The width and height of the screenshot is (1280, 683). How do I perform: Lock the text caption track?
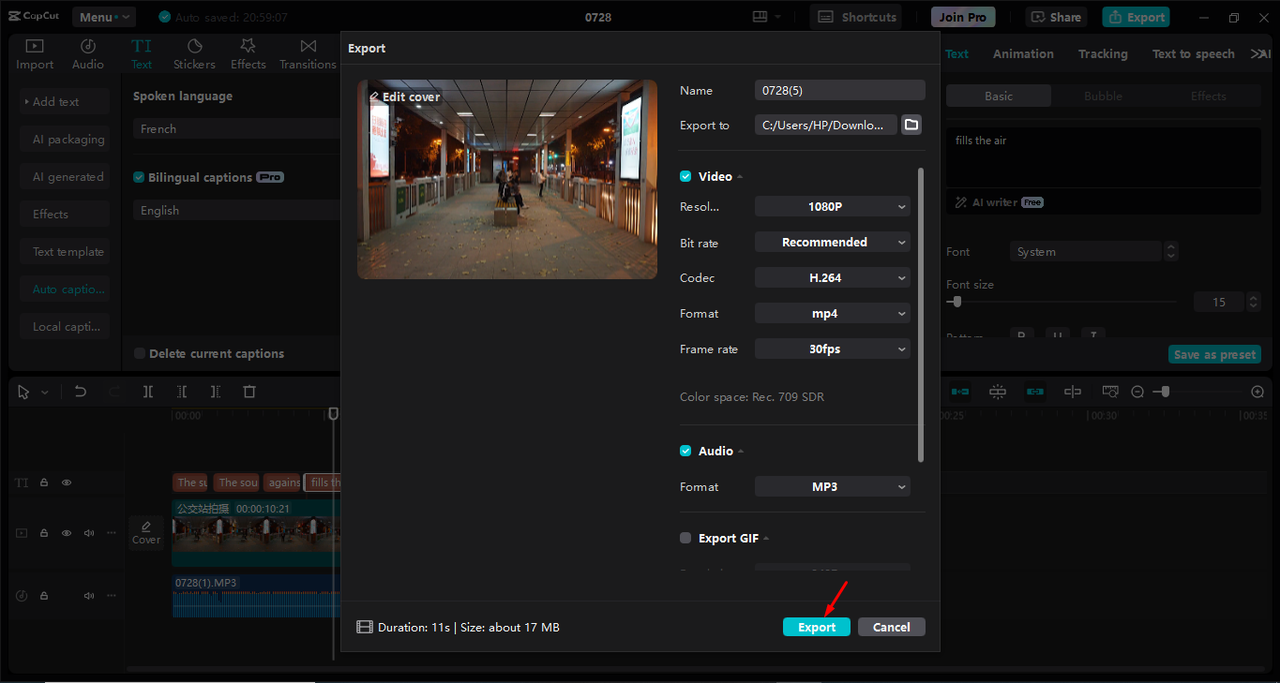[44, 482]
